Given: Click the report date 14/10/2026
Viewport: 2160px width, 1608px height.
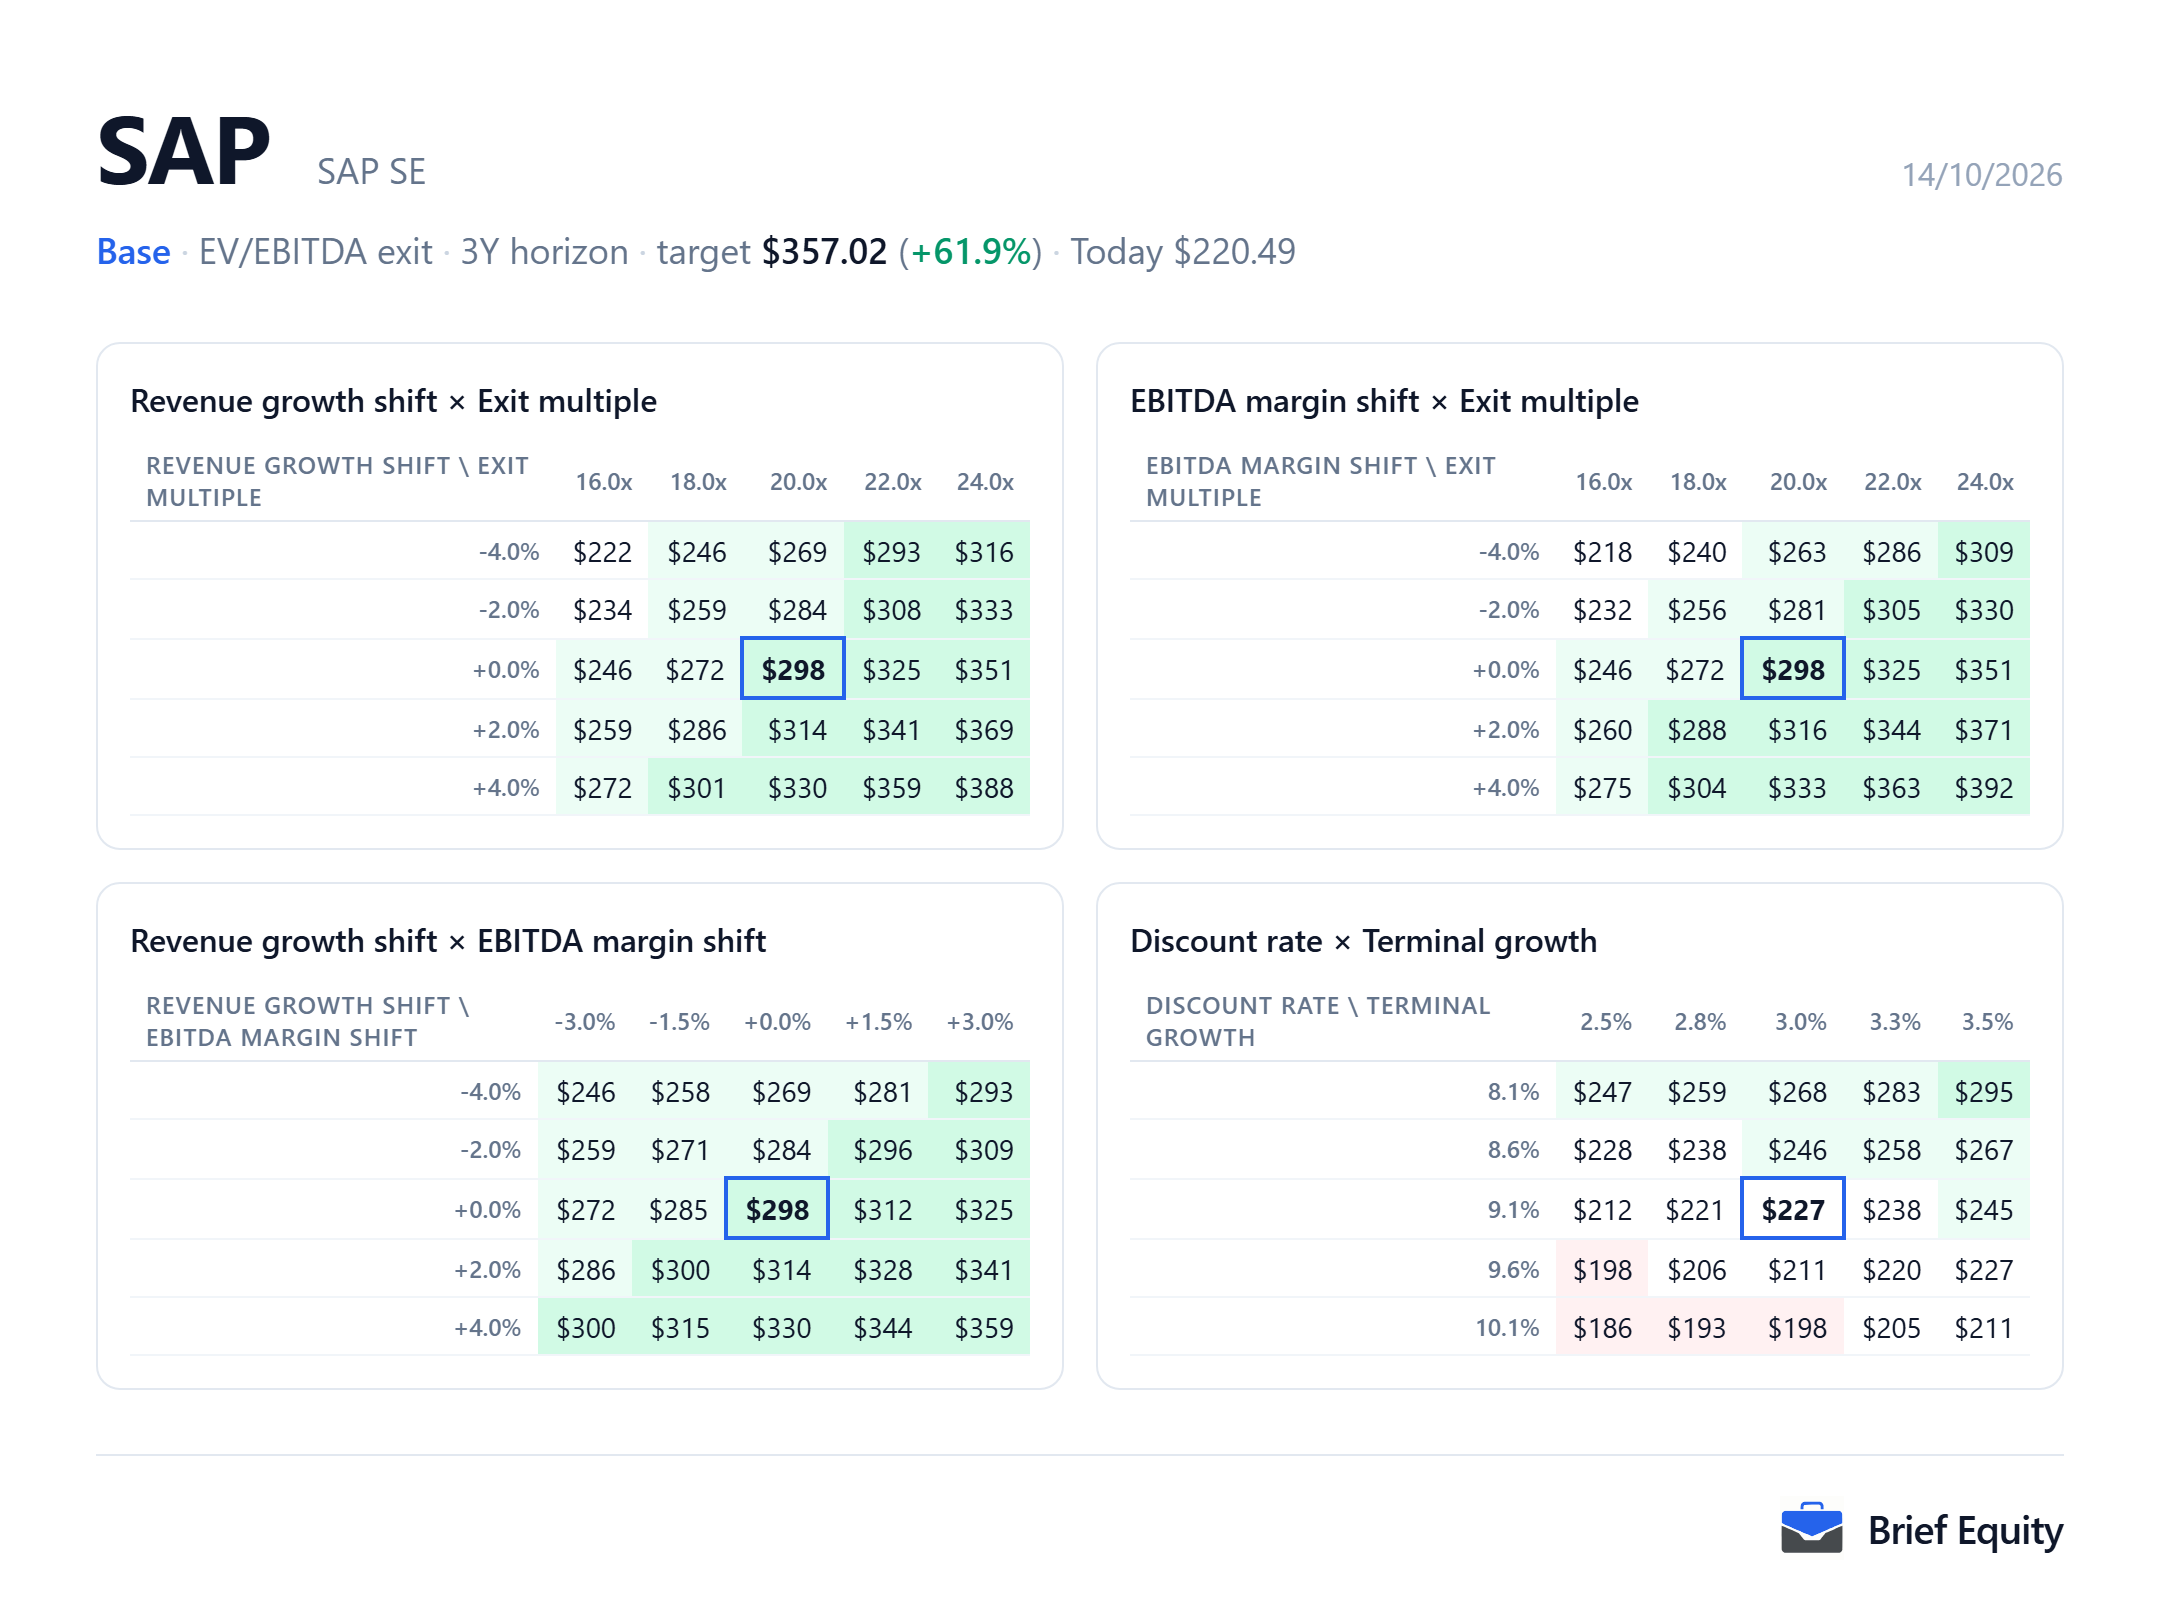Looking at the screenshot, I should pyautogui.click(x=1981, y=175).
